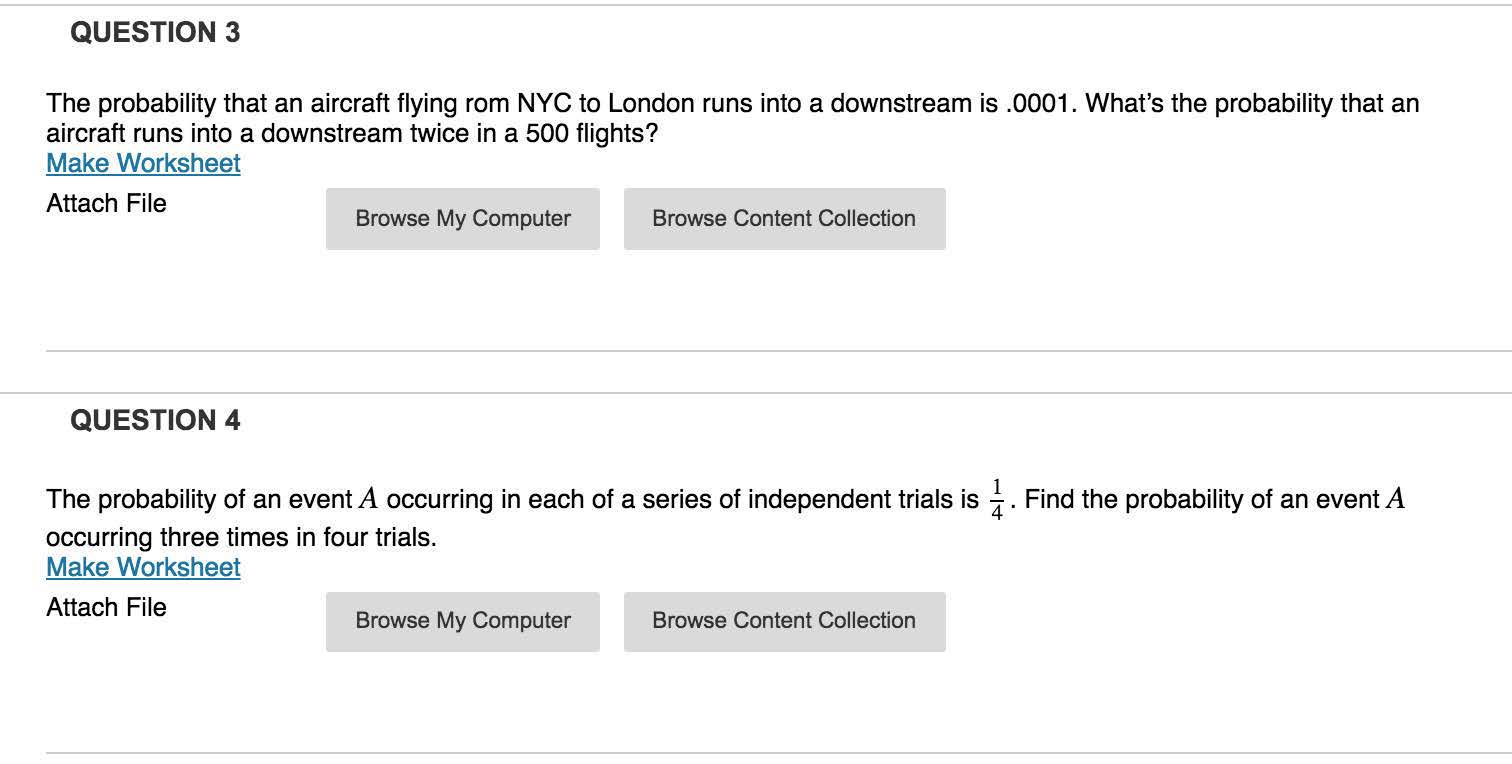Click the Attach File label in Question 3
Viewport: 1512px width, 764px height.
(x=106, y=204)
